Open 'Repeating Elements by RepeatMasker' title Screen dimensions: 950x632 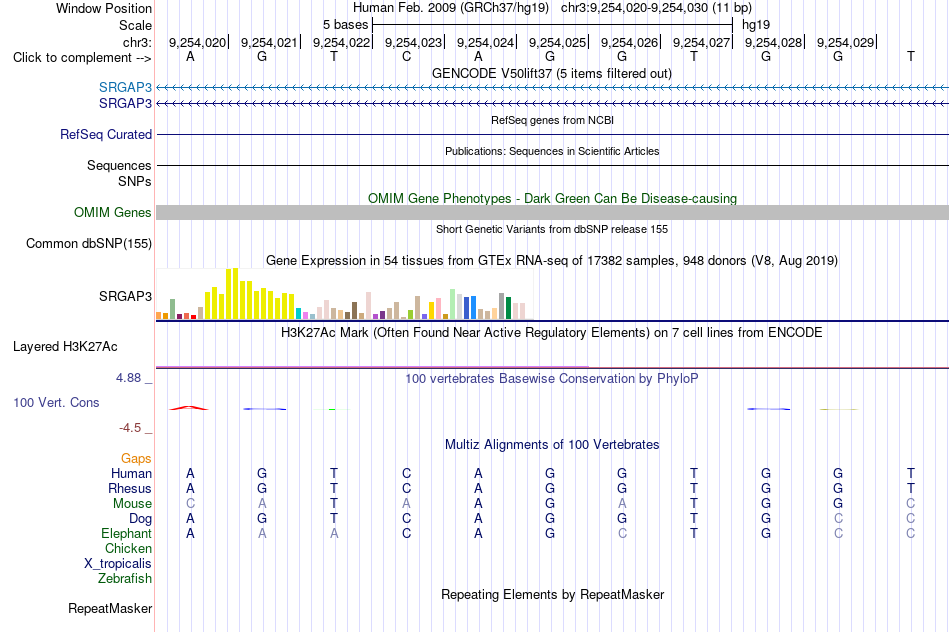[552, 594]
